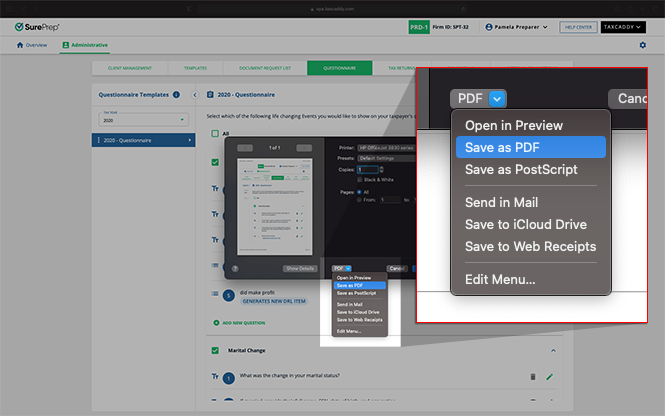Click the small PDF dropdown in print dialog
The height and width of the screenshot is (416, 665).
(341, 268)
